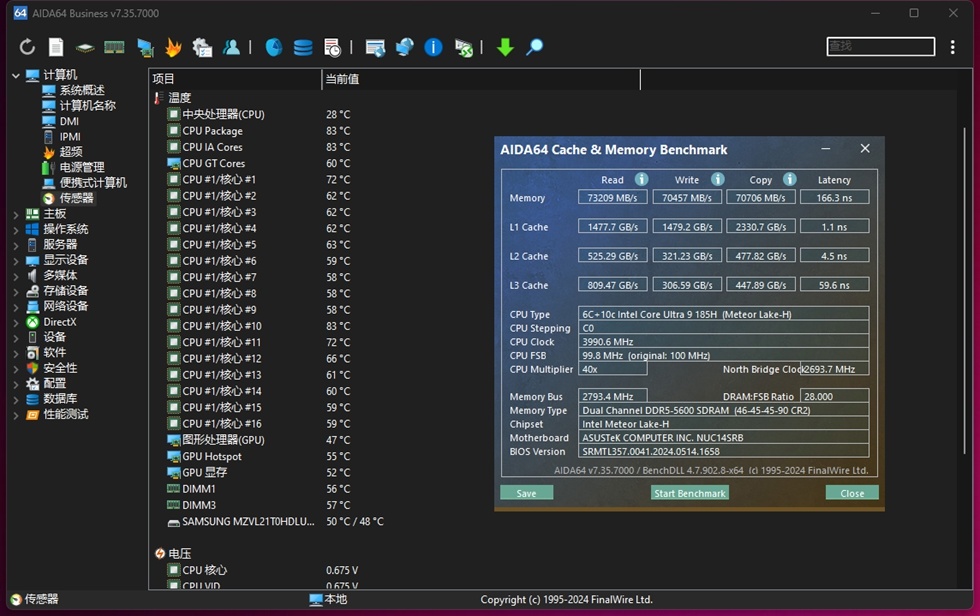This screenshot has width=980, height=616.
Task: Select 软件 category in tree
Action: coord(54,352)
